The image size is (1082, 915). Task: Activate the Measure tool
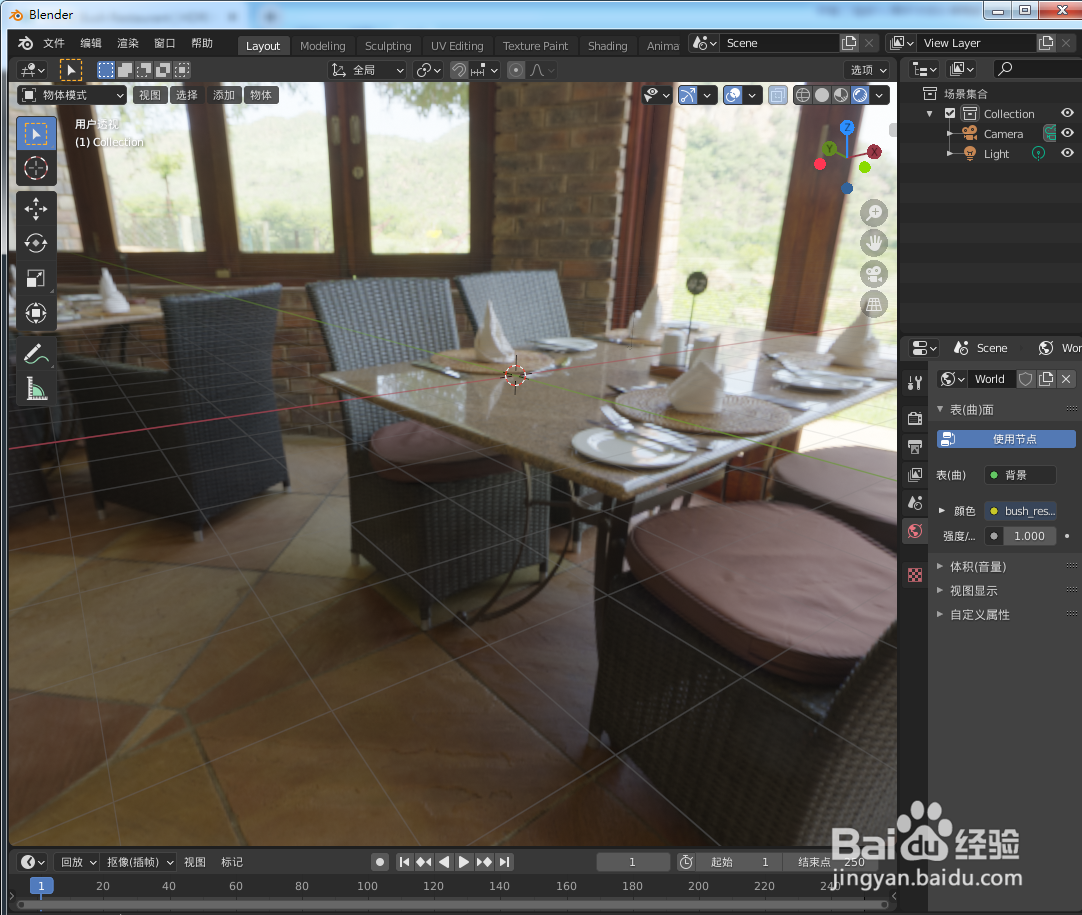[36, 388]
